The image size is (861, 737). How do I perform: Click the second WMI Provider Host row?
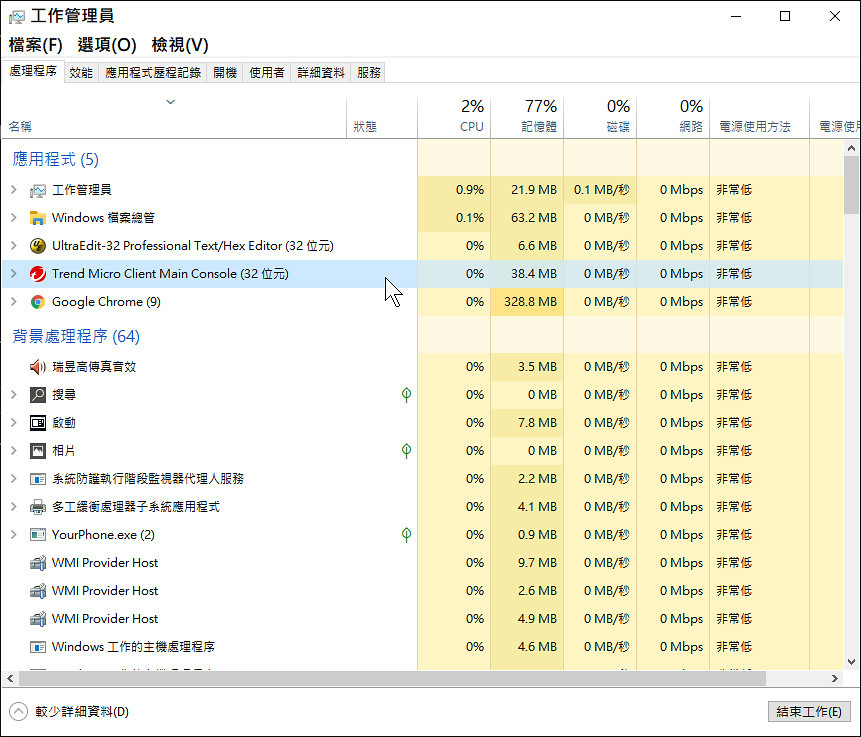[422, 591]
